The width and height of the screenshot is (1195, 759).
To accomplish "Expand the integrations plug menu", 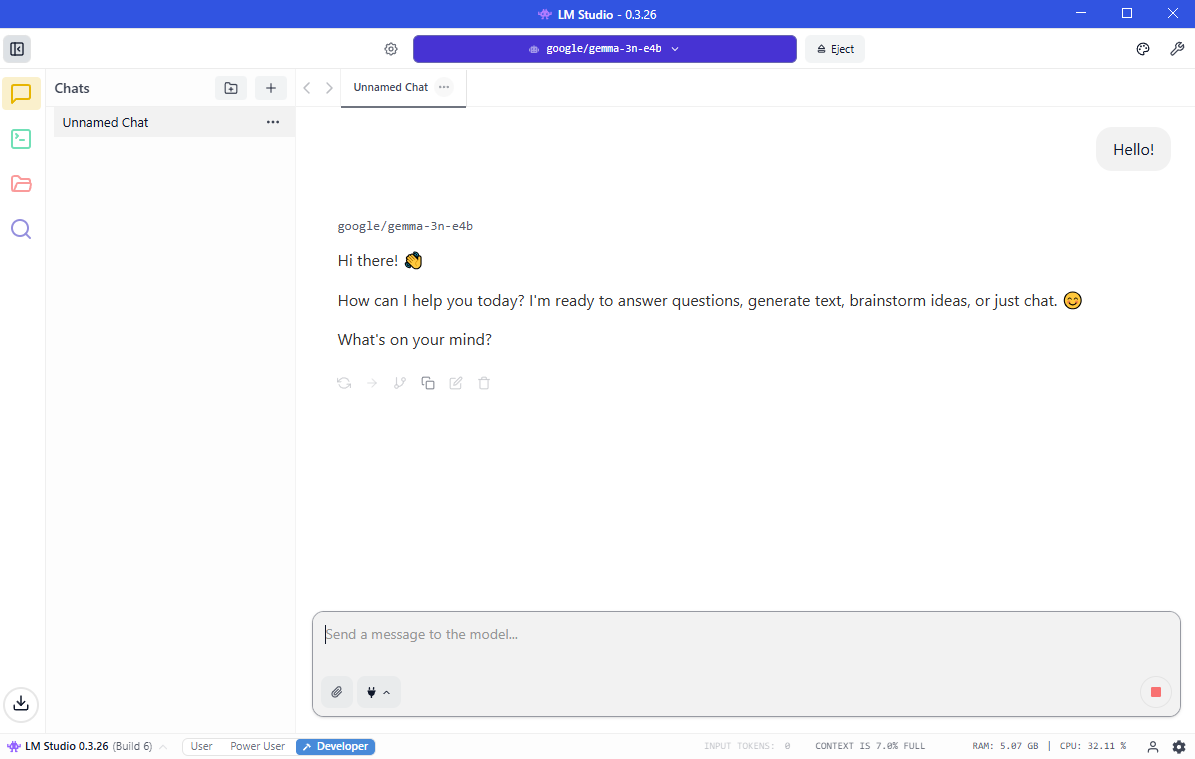I will pyautogui.click(x=379, y=692).
